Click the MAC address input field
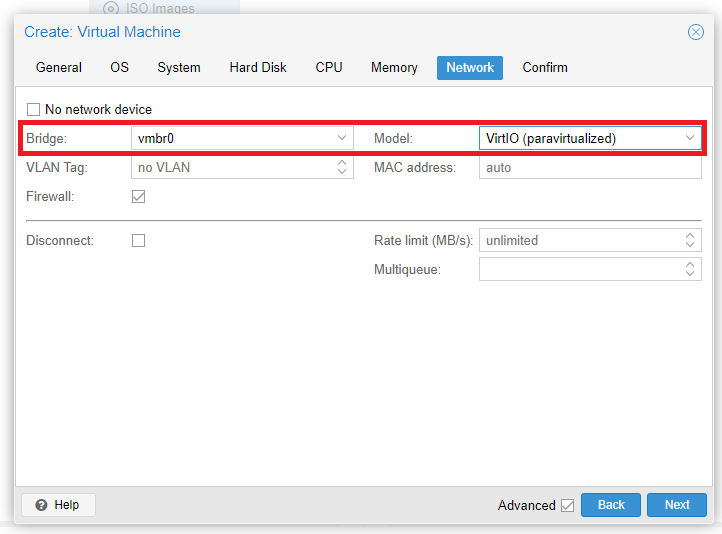 point(590,167)
